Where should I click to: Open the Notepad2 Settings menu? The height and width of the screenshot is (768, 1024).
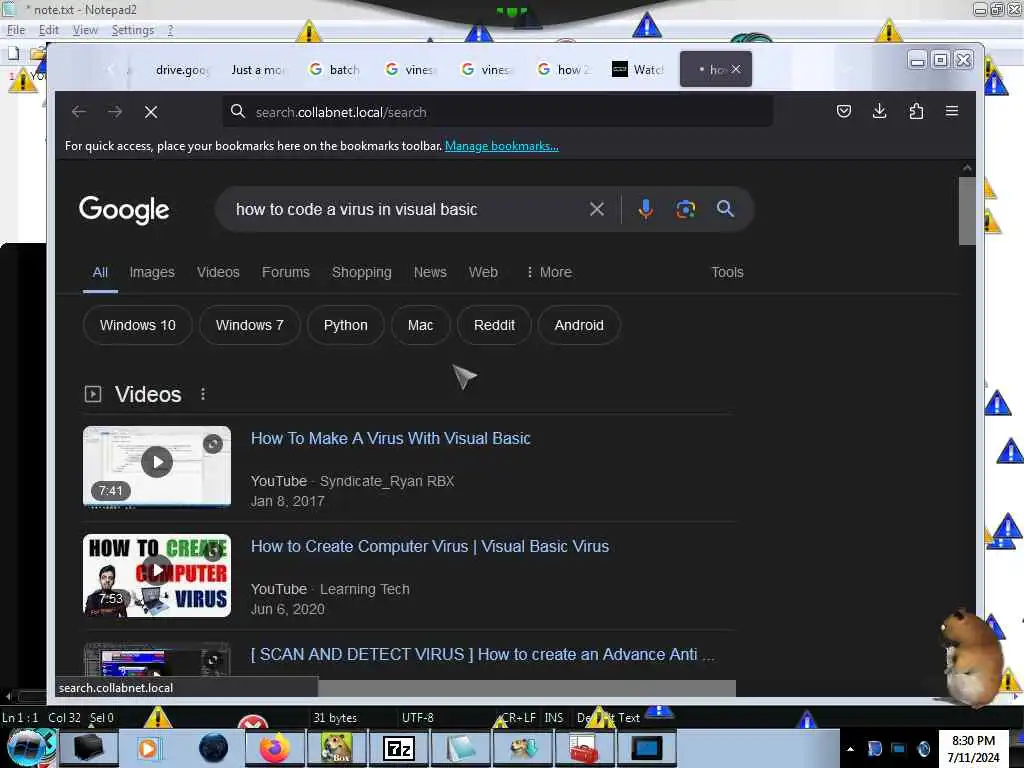tap(133, 30)
